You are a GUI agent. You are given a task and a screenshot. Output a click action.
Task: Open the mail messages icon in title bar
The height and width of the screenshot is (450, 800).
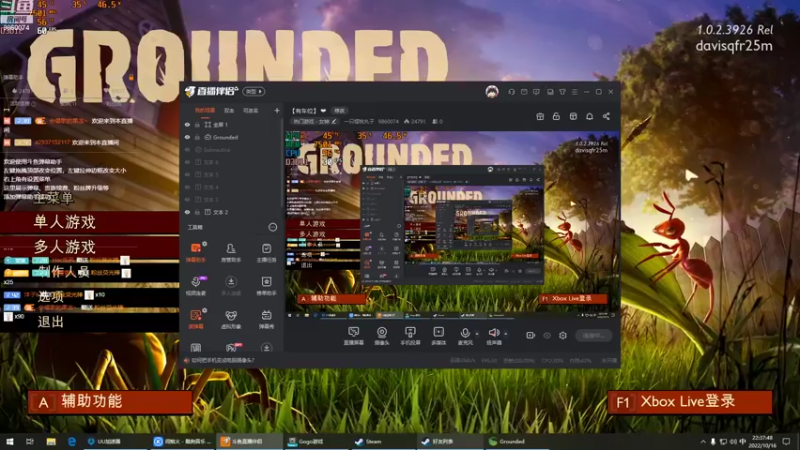pos(524,92)
